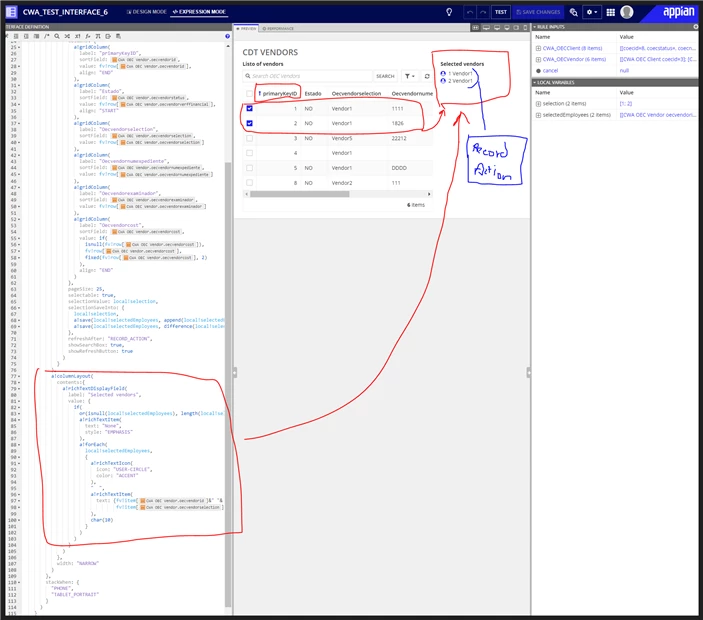703x620 pixels.
Task: Switch to EXPRESSION MODE
Action: click(x=200, y=12)
